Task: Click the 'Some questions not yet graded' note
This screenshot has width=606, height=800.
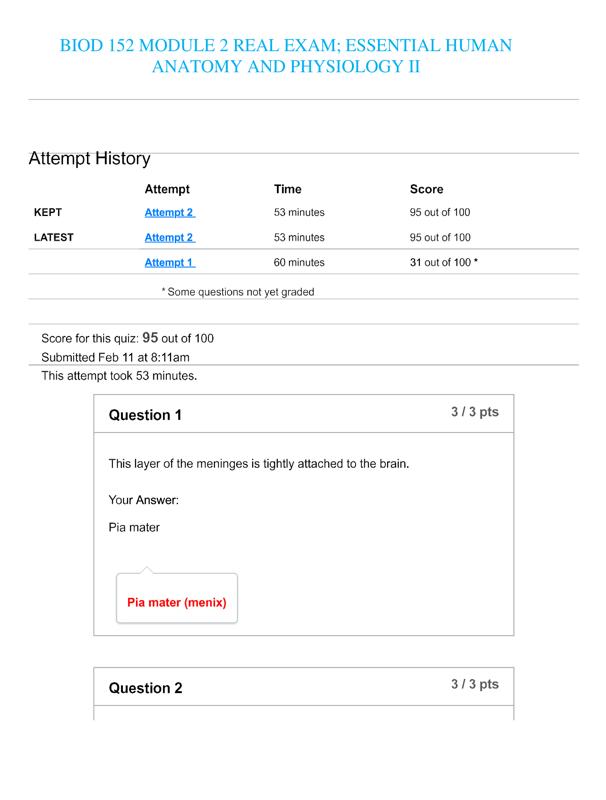Action: [x=238, y=292]
